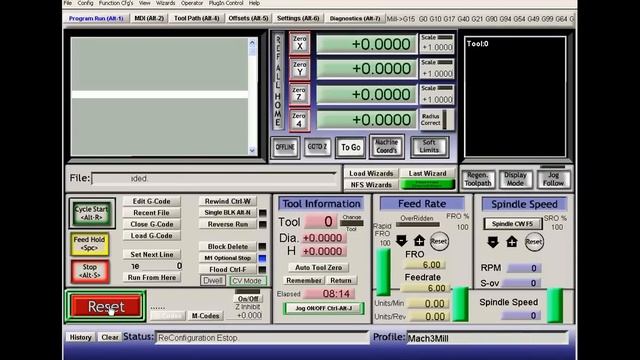The width and height of the screenshot is (640, 360).
Task: Click the Ref All Home vertical button
Action: click(x=278, y=81)
